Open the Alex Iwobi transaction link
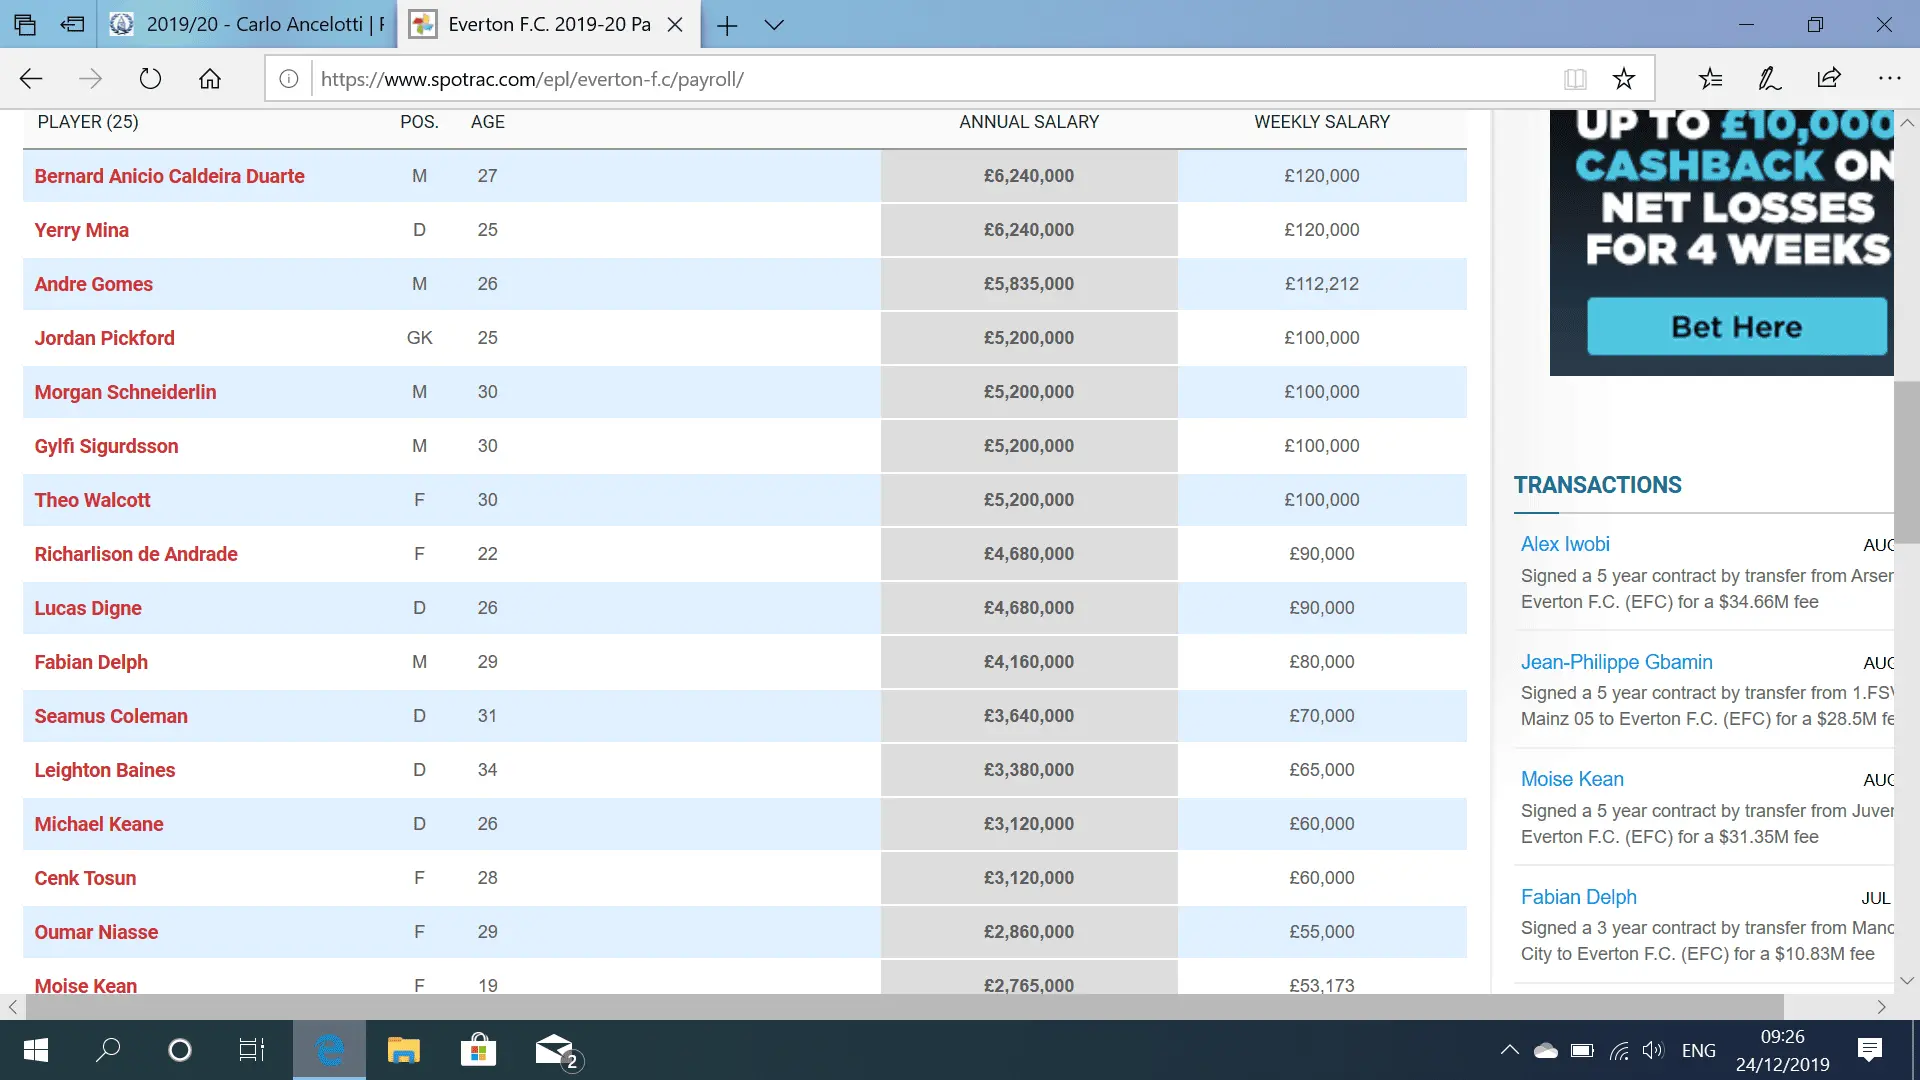Image resolution: width=1920 pixels, height=1080 pixels. tap(1565, 544)
